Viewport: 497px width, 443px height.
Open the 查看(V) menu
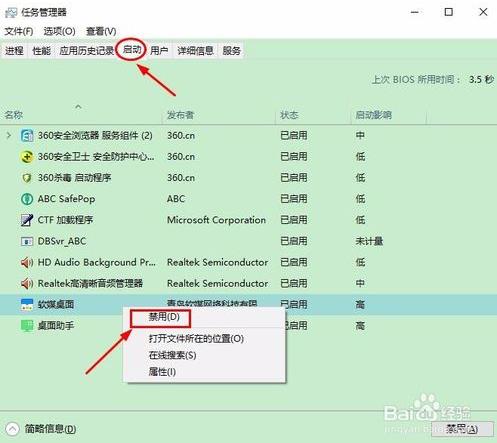(101, 31)
